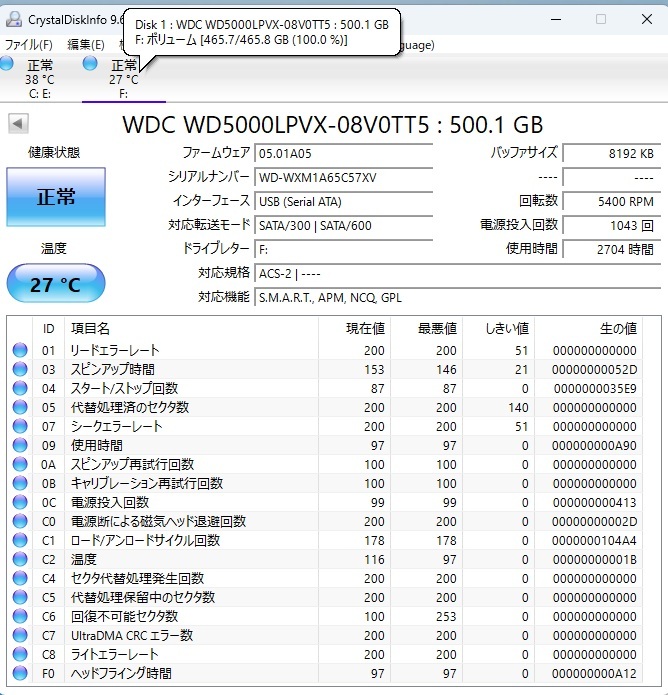Select the UltraDMA CRC エラー数 attribute name

[132, 635]
